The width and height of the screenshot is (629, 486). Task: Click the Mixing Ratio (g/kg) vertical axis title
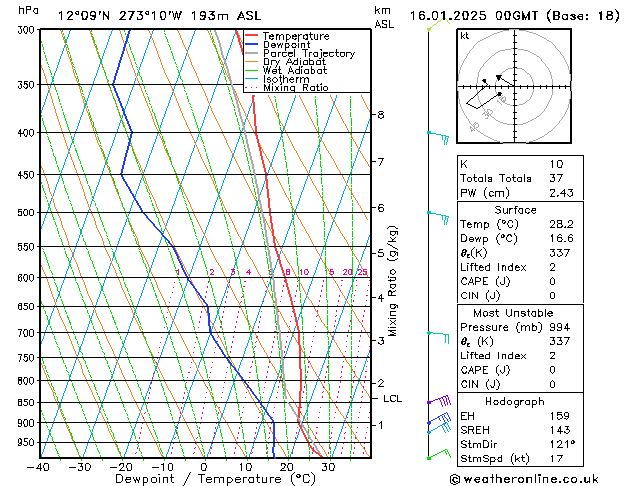click(x=393, y=281)
